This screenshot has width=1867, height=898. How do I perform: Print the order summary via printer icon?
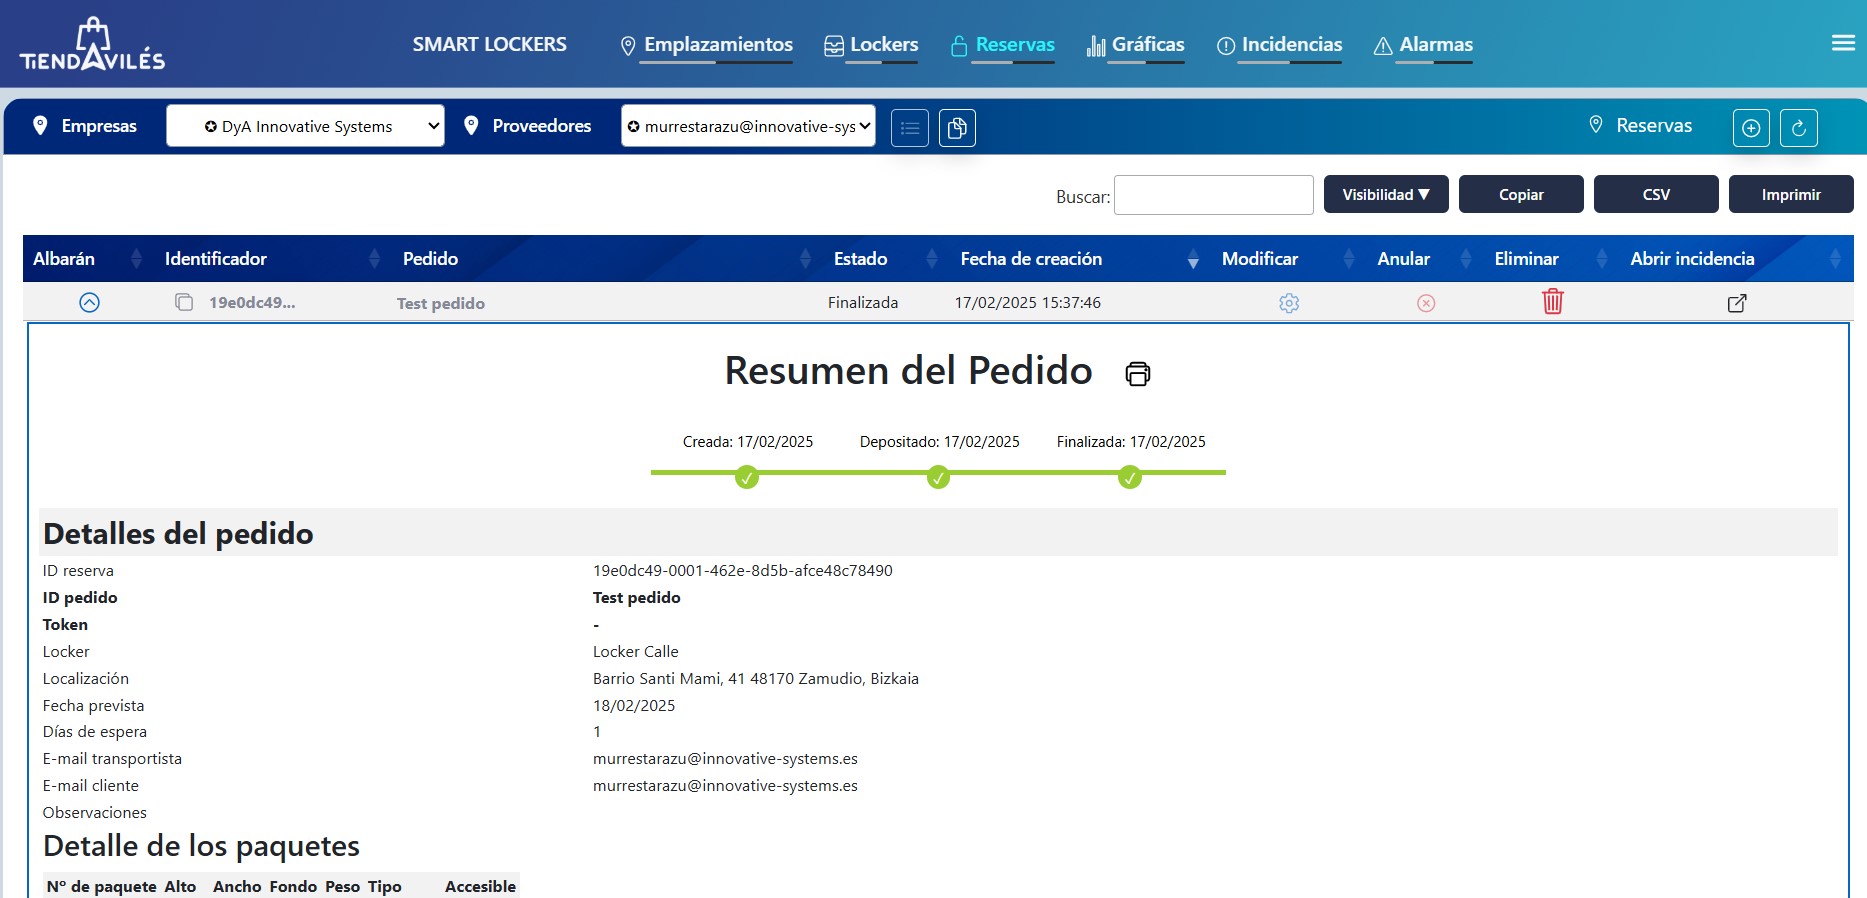1138,374
